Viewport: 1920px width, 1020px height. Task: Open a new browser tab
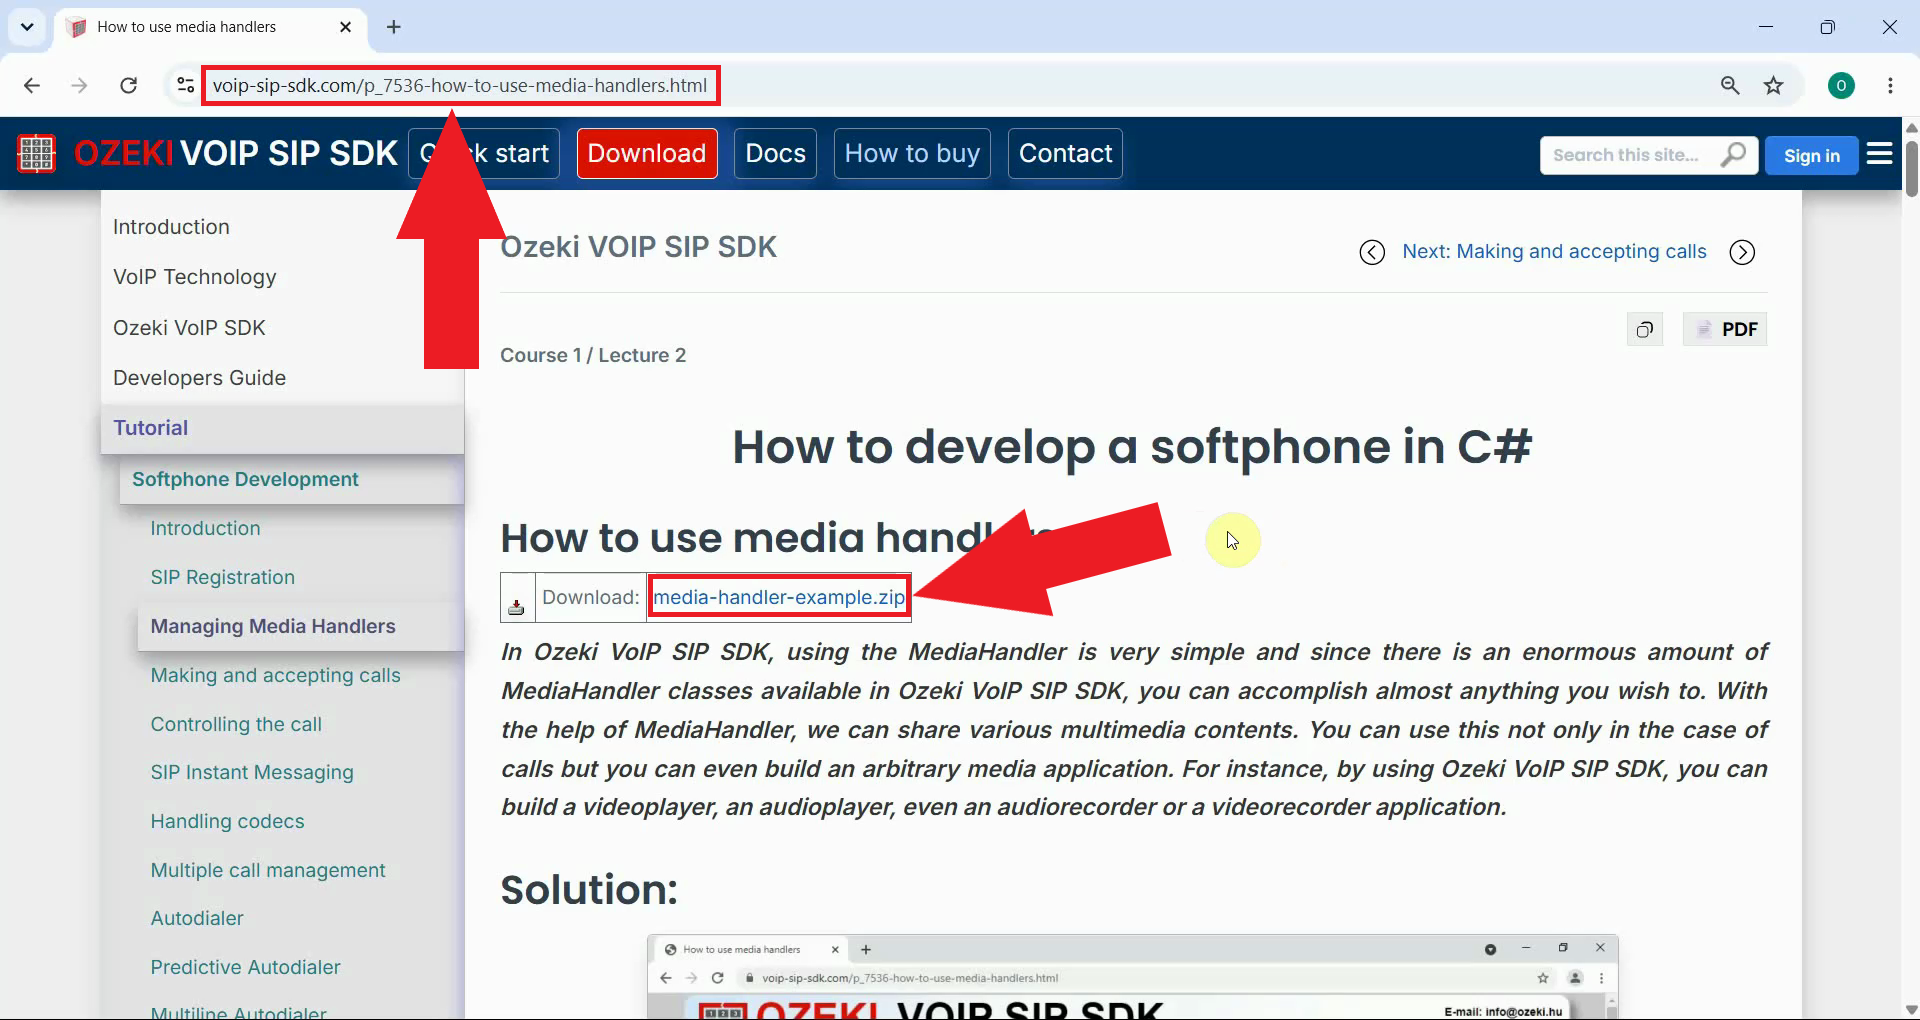tap(394, 27)
